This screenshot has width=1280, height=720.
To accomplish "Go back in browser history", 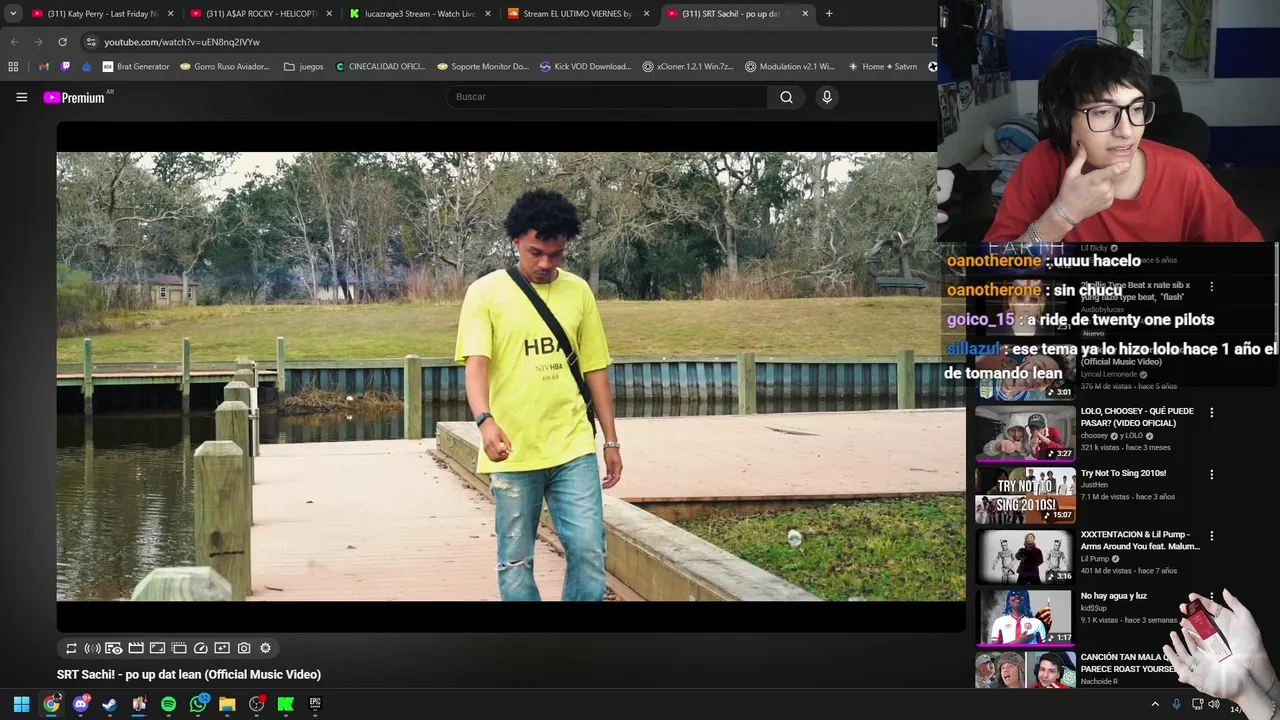I will point(14,42).
